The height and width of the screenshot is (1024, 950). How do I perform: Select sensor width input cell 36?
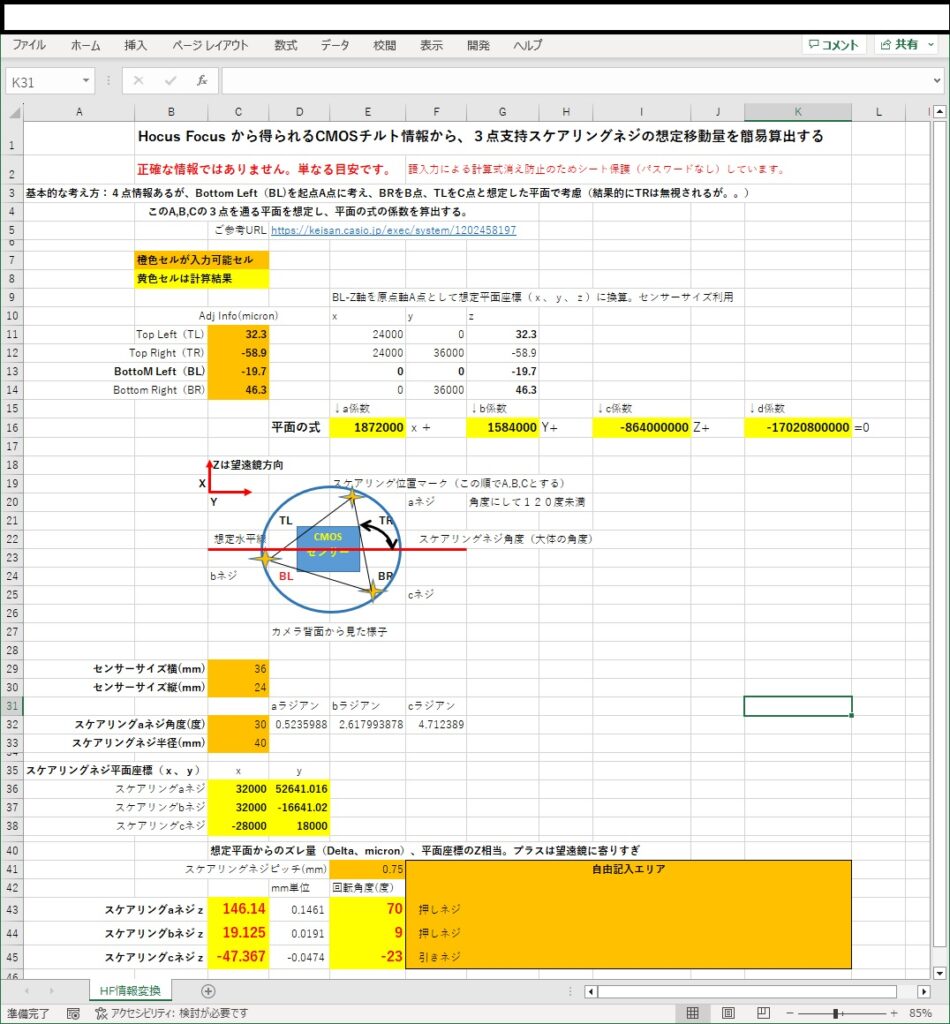point(238,669)
